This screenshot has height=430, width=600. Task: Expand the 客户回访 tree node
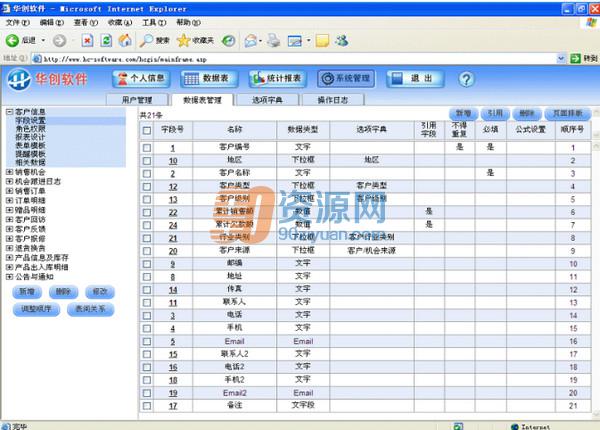pyautogui.click(x=10, y=220)
